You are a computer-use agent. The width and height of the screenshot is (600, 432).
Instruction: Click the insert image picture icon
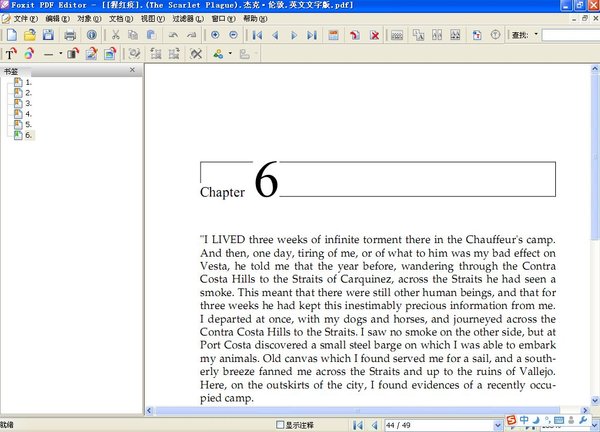point(110,54)
